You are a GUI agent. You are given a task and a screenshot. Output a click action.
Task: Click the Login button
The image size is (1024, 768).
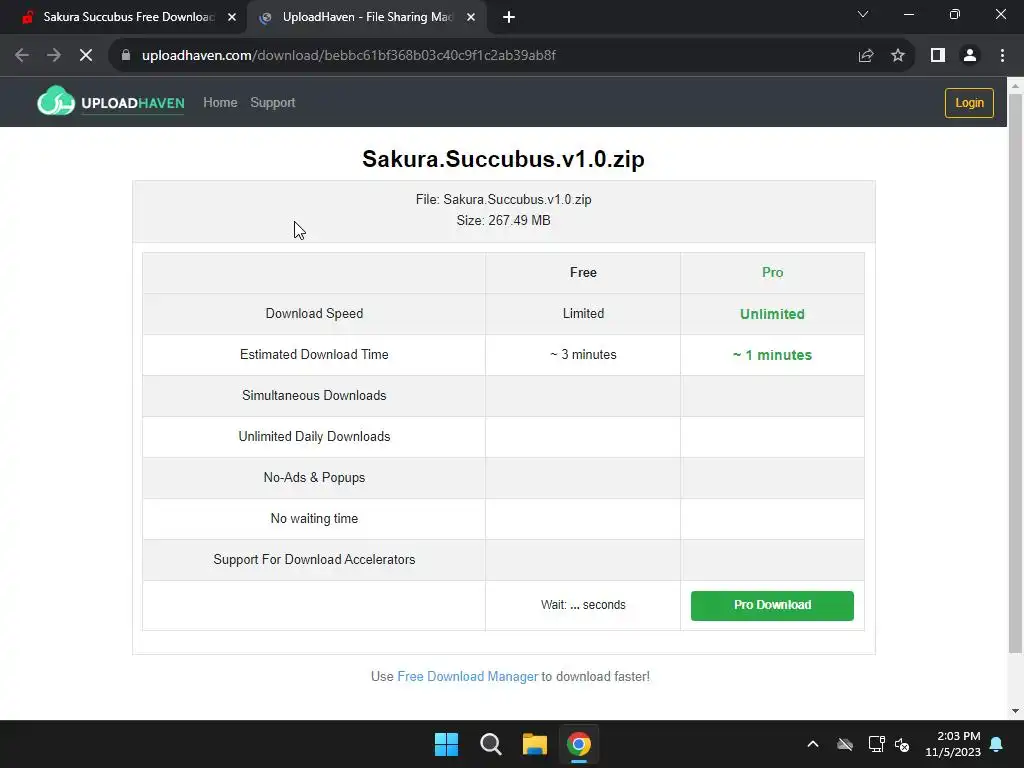[x=969, y=103]
